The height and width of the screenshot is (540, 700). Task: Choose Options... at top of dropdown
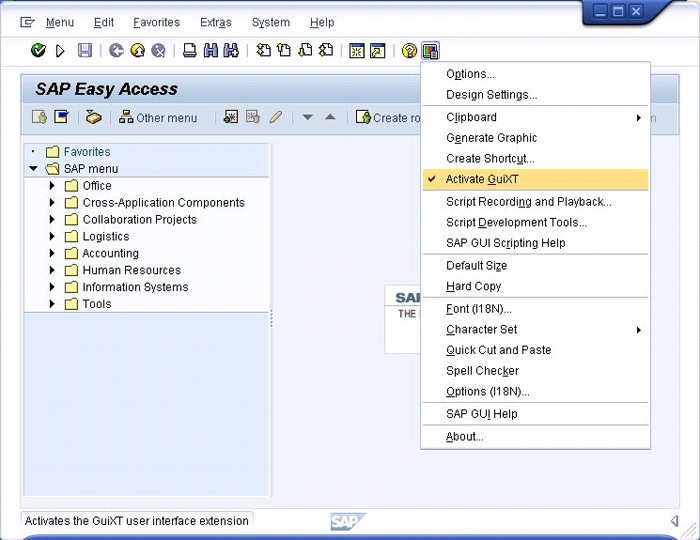pos(535,74)
